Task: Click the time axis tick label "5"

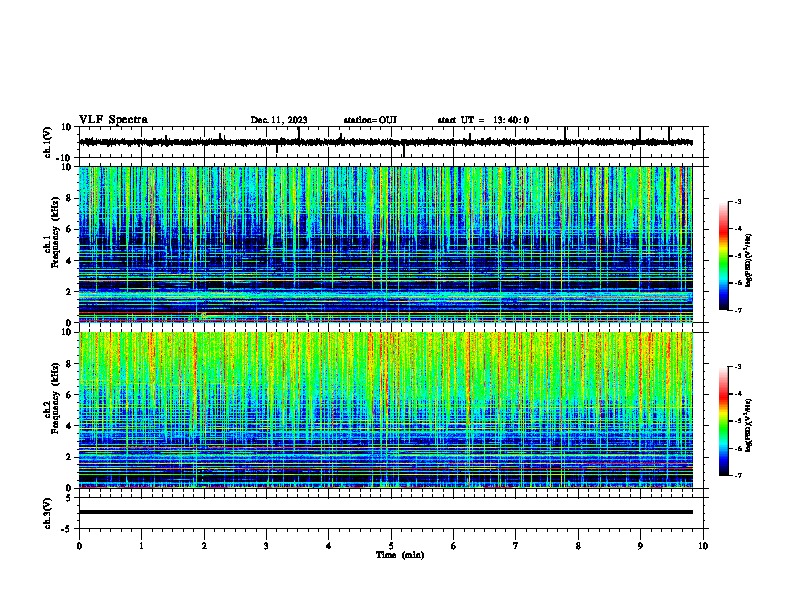Action: click(x=391, y=546)
